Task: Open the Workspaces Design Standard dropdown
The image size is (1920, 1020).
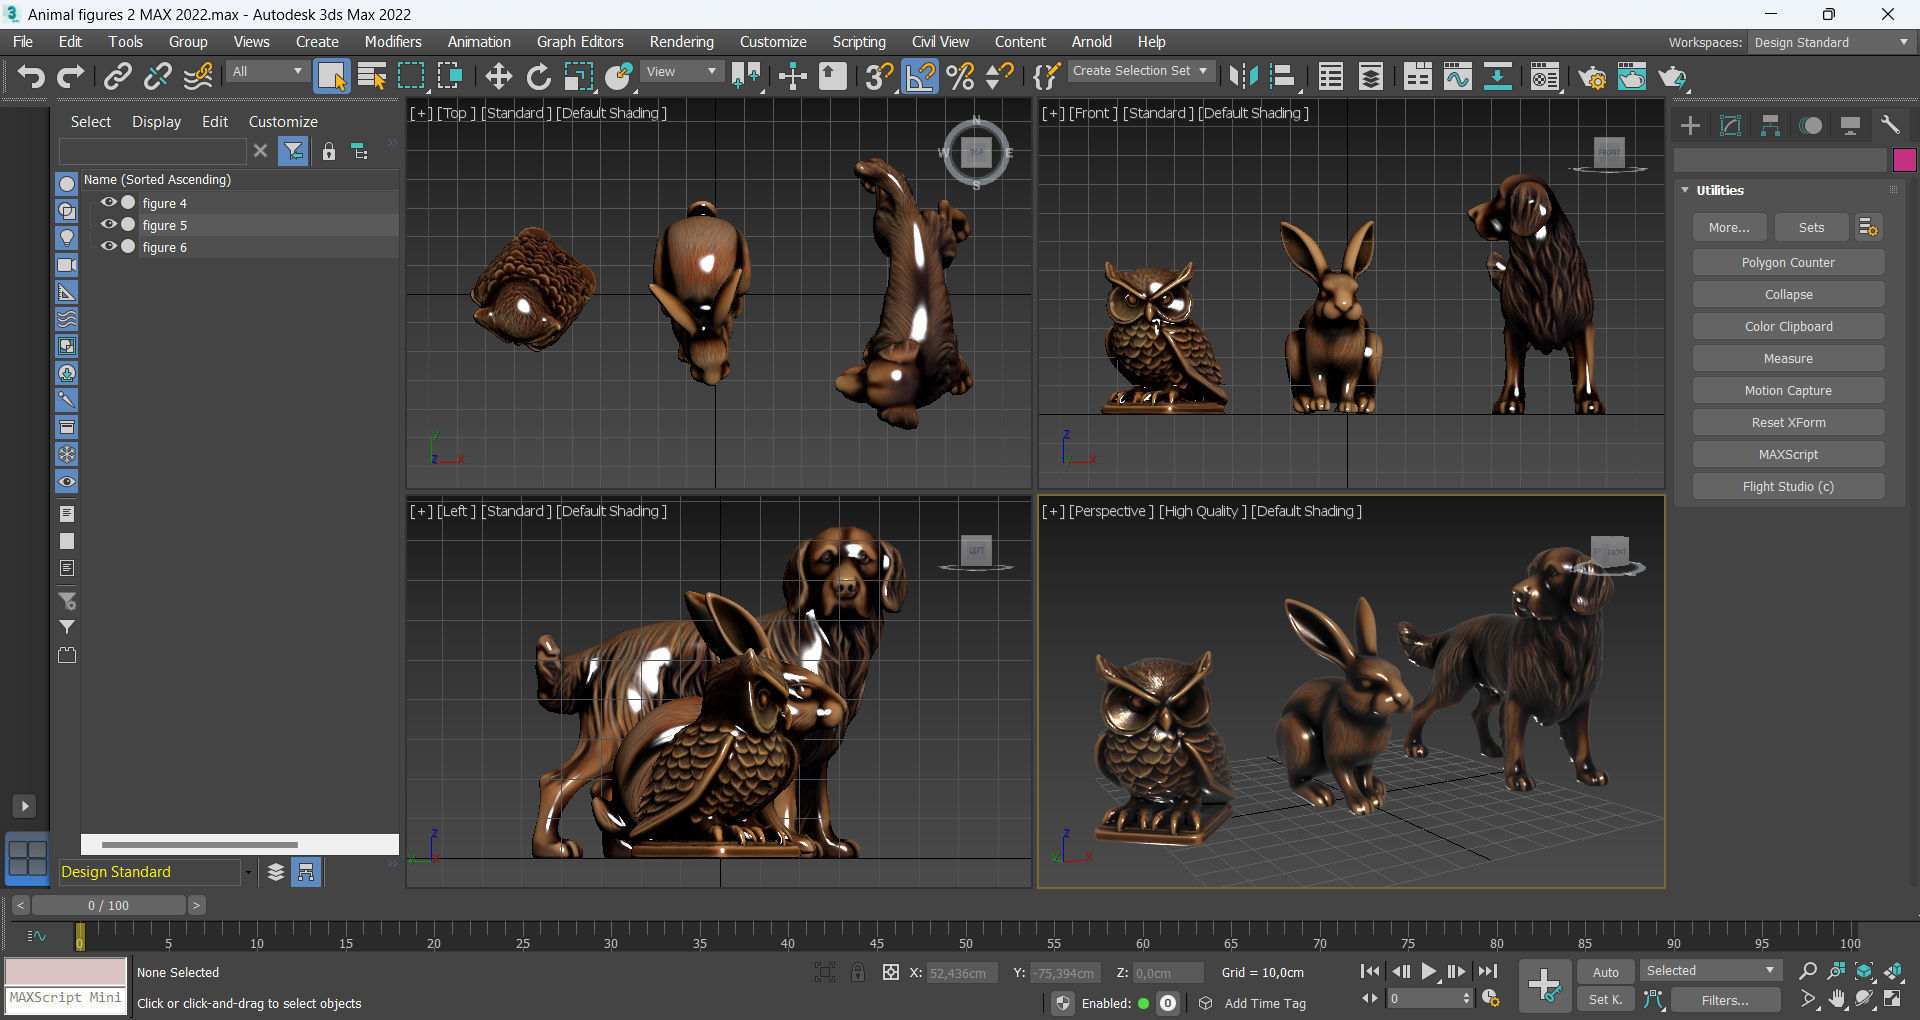Action: [x=1831, y=43]
